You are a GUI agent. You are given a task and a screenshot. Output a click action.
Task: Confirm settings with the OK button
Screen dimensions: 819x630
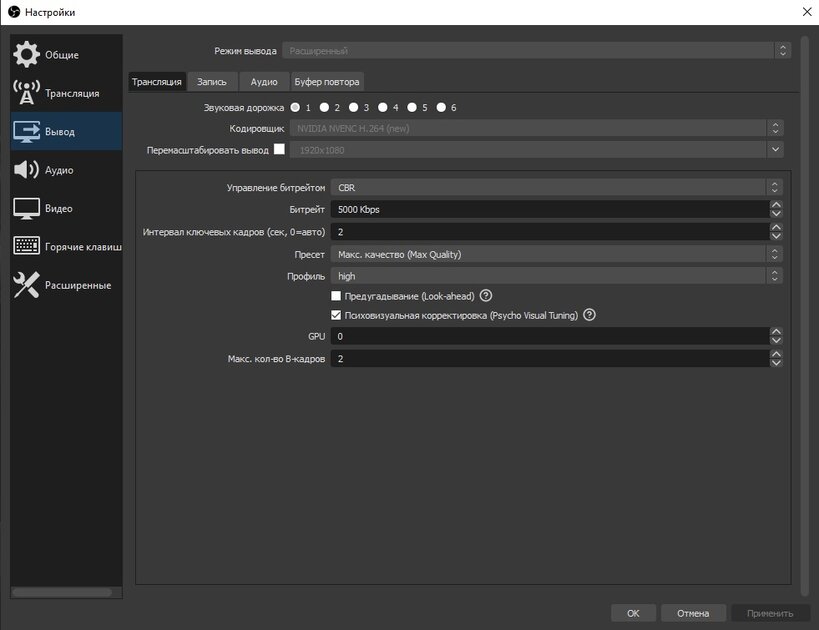tap(633, 613)
